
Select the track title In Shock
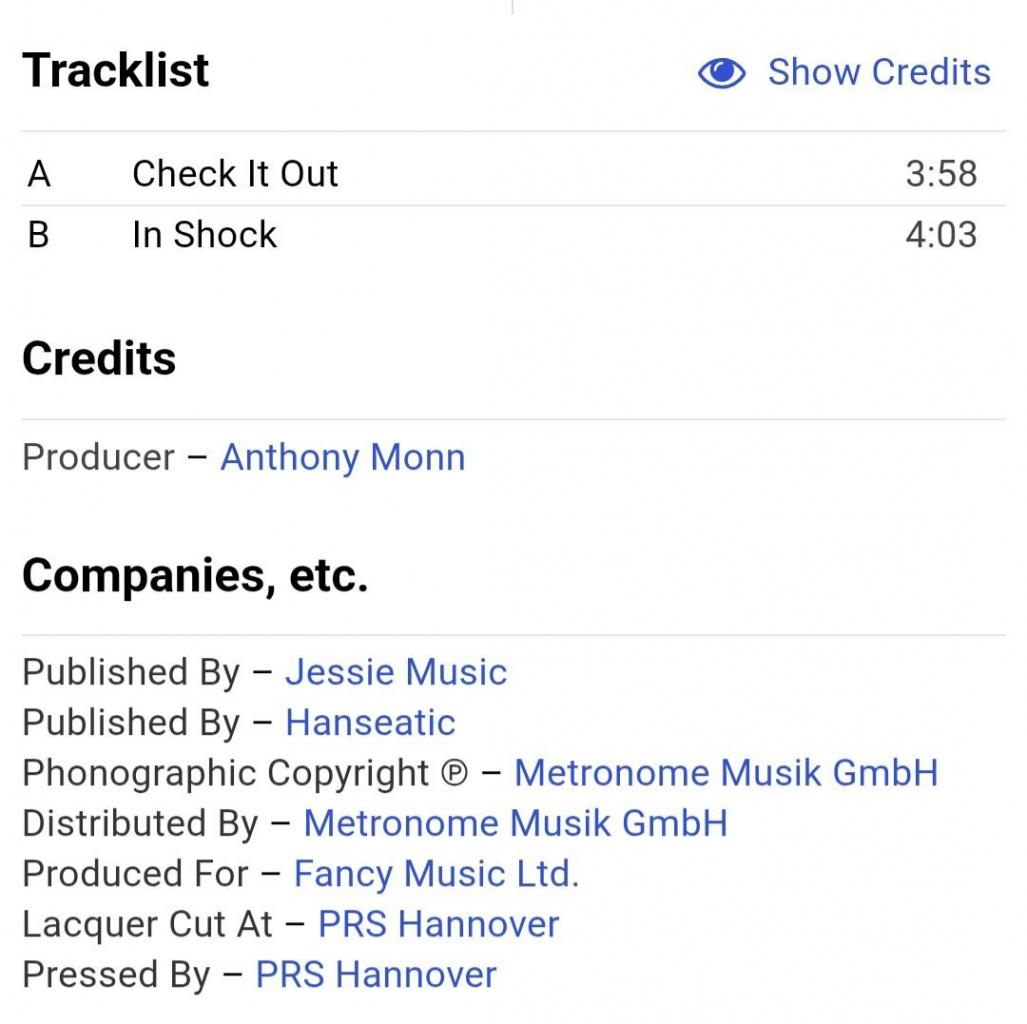tap(204, 235)
